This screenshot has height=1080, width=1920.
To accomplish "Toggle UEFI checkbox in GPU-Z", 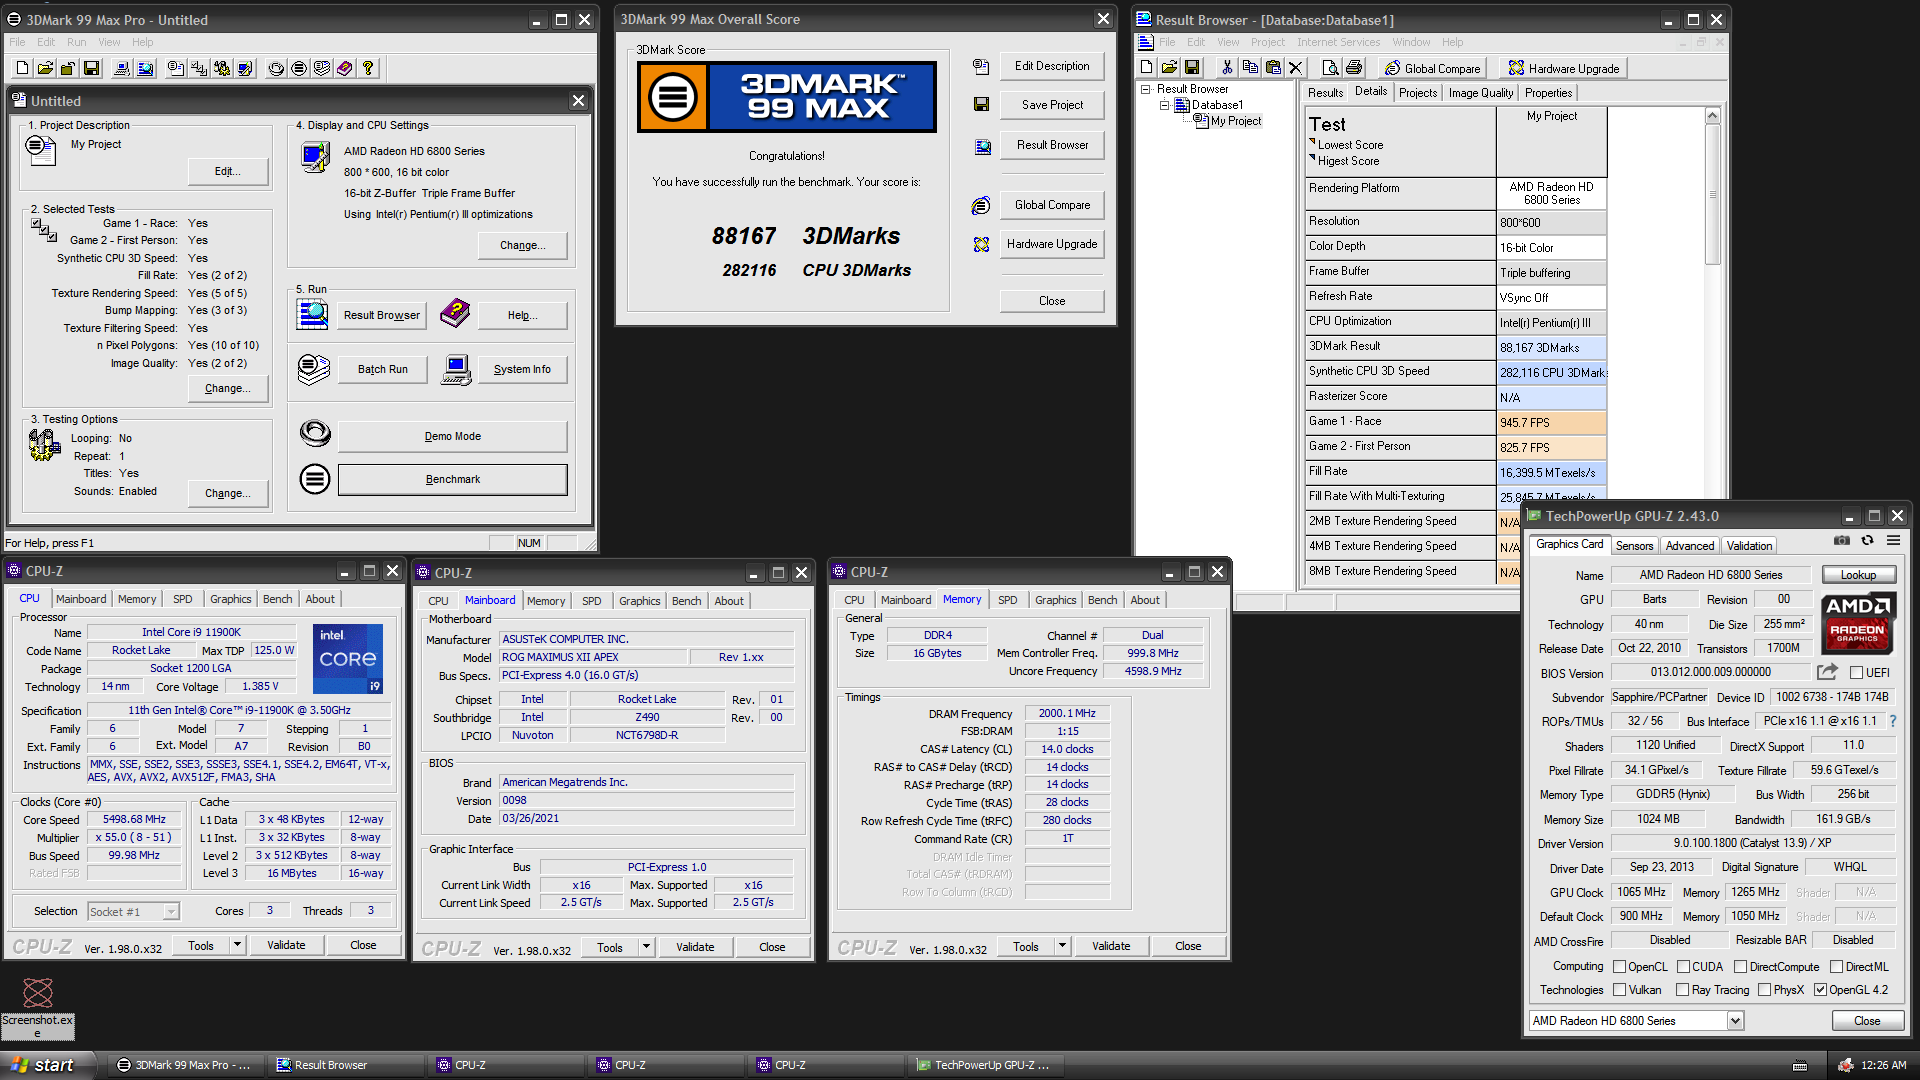I will click(x=1857, y=673).
